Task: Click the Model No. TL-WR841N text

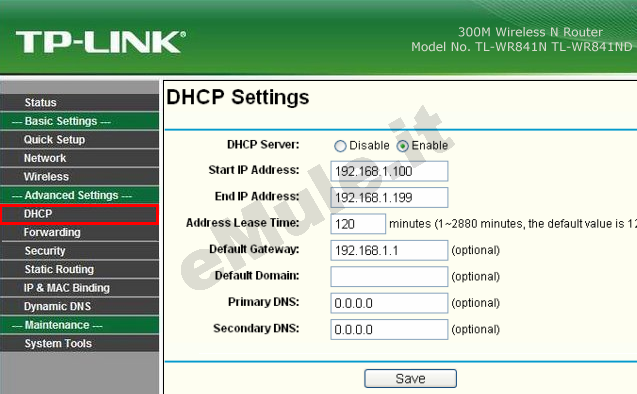Action: [522, 47]
